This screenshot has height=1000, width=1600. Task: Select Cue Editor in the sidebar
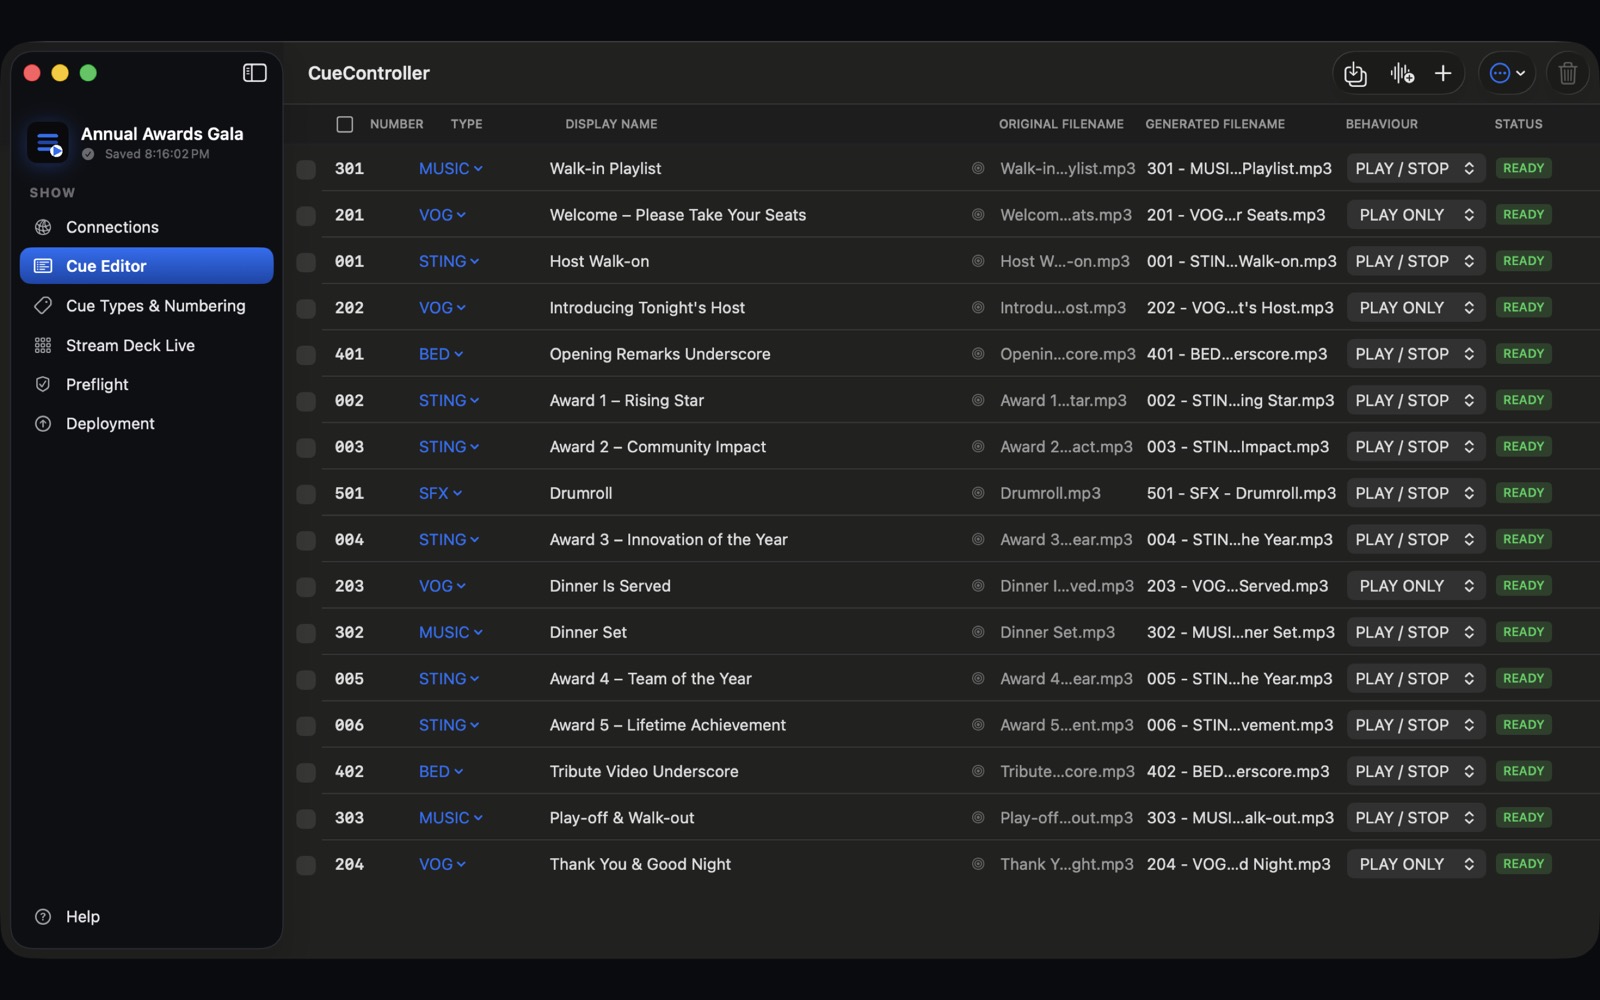146,266
